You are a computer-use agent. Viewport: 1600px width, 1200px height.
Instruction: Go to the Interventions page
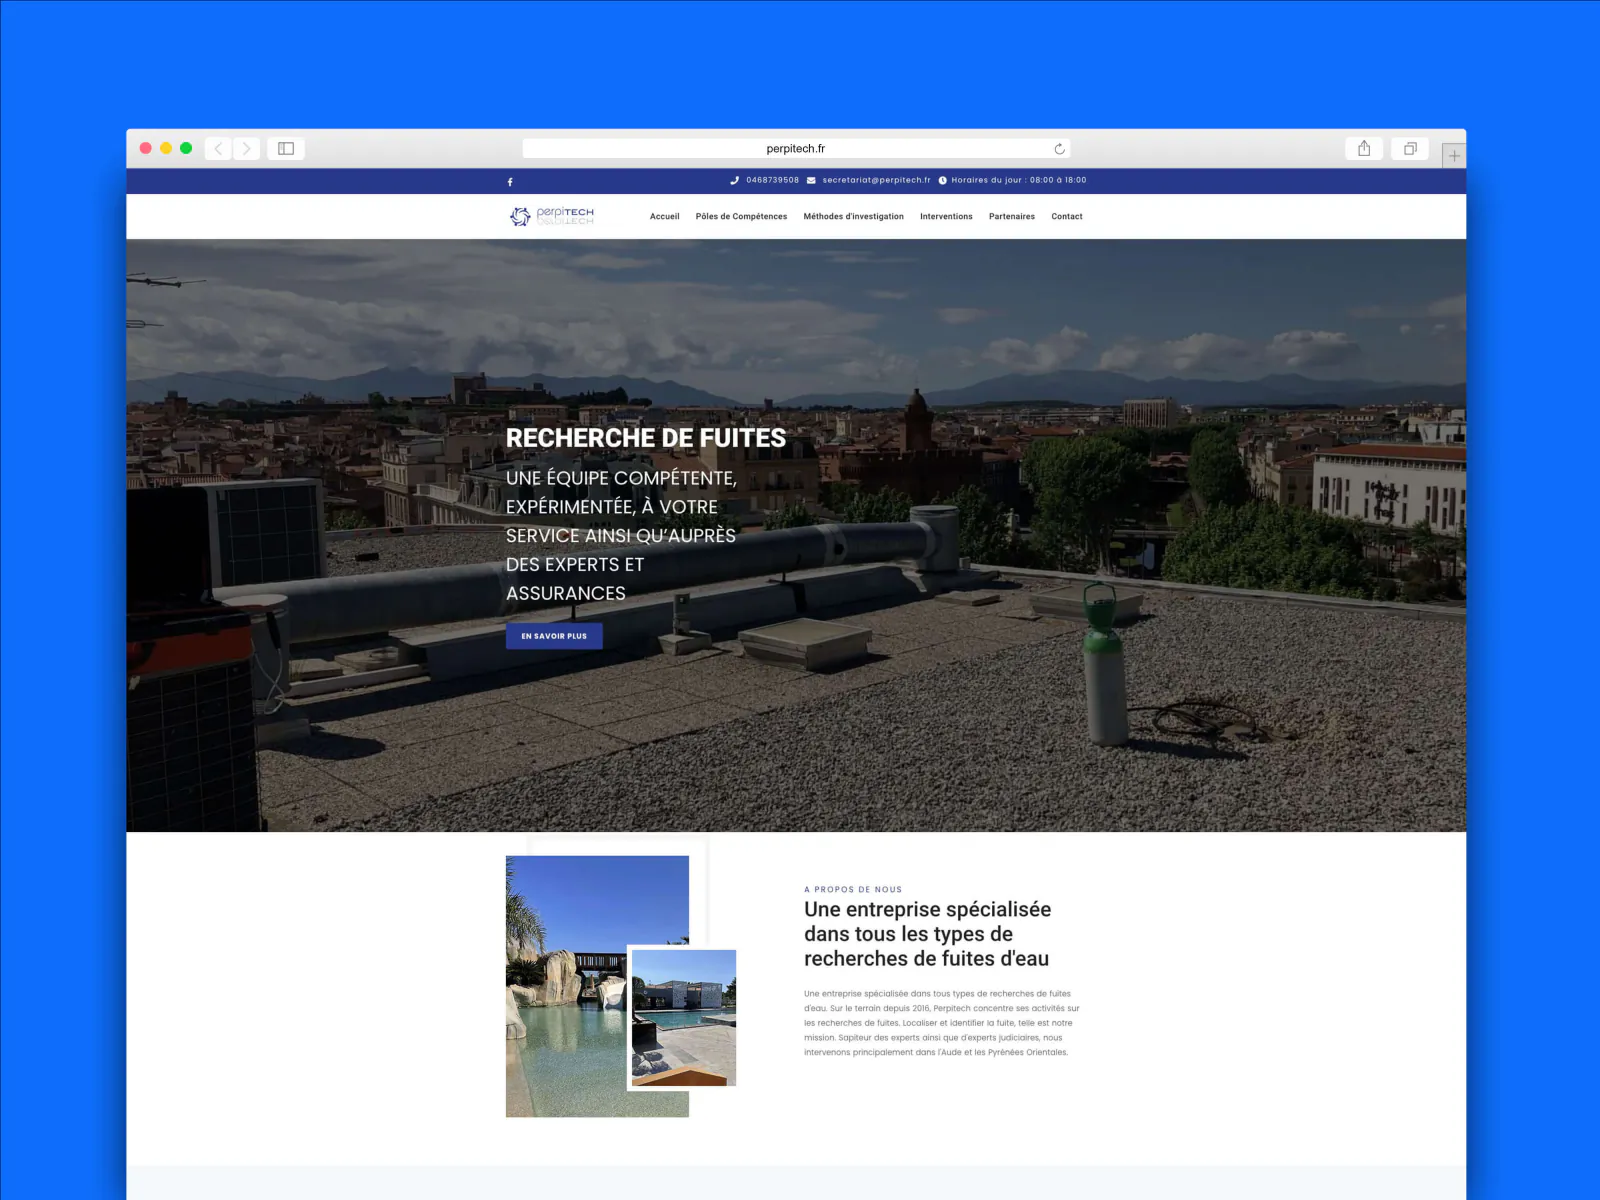[x=946, y=216]
